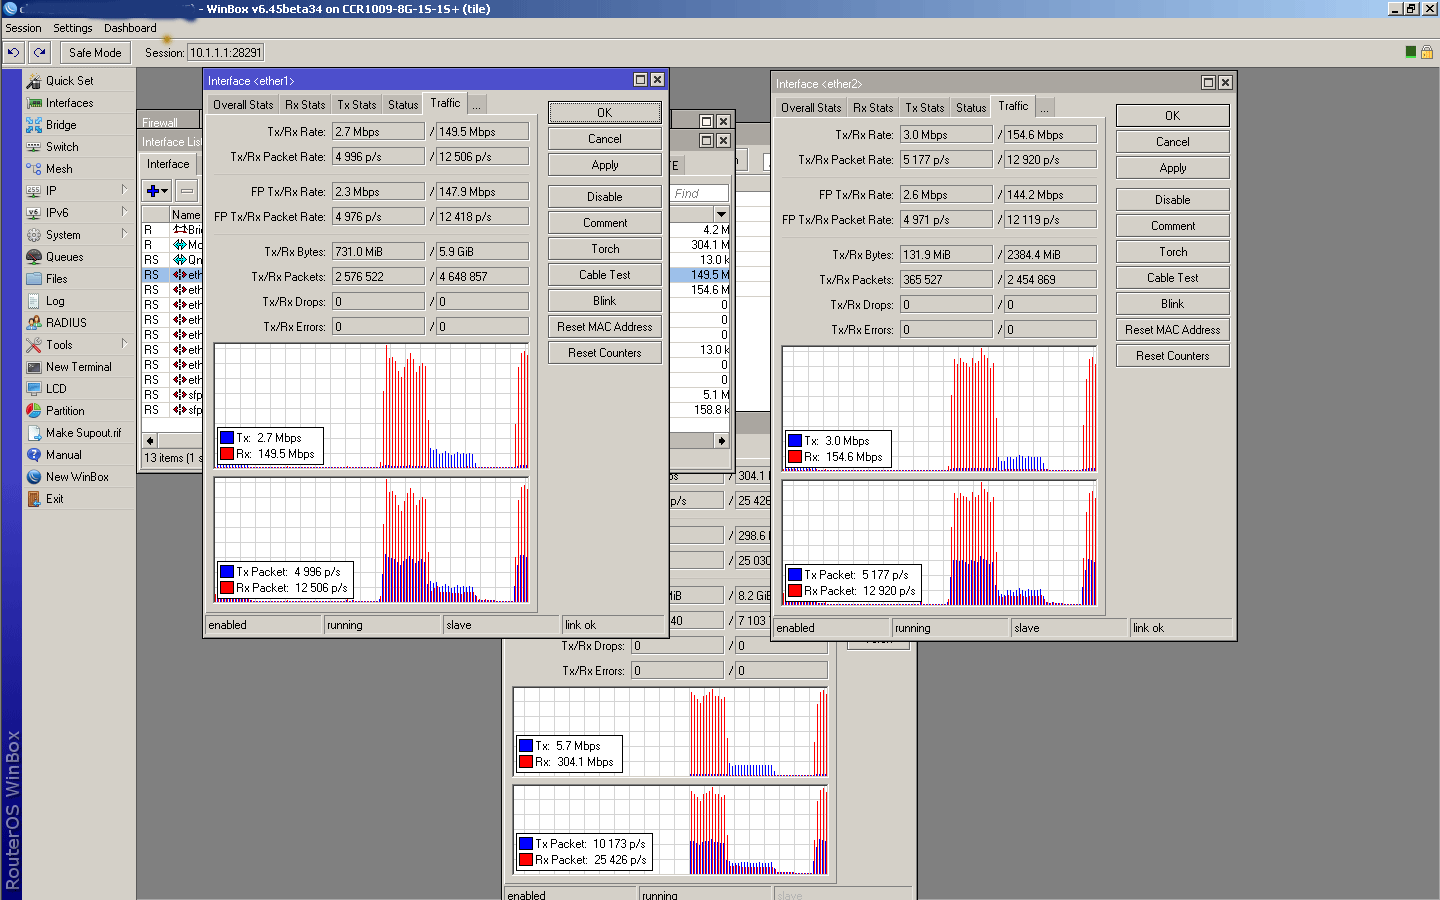
Task: Open the Session menu
Action: point(24,28)
